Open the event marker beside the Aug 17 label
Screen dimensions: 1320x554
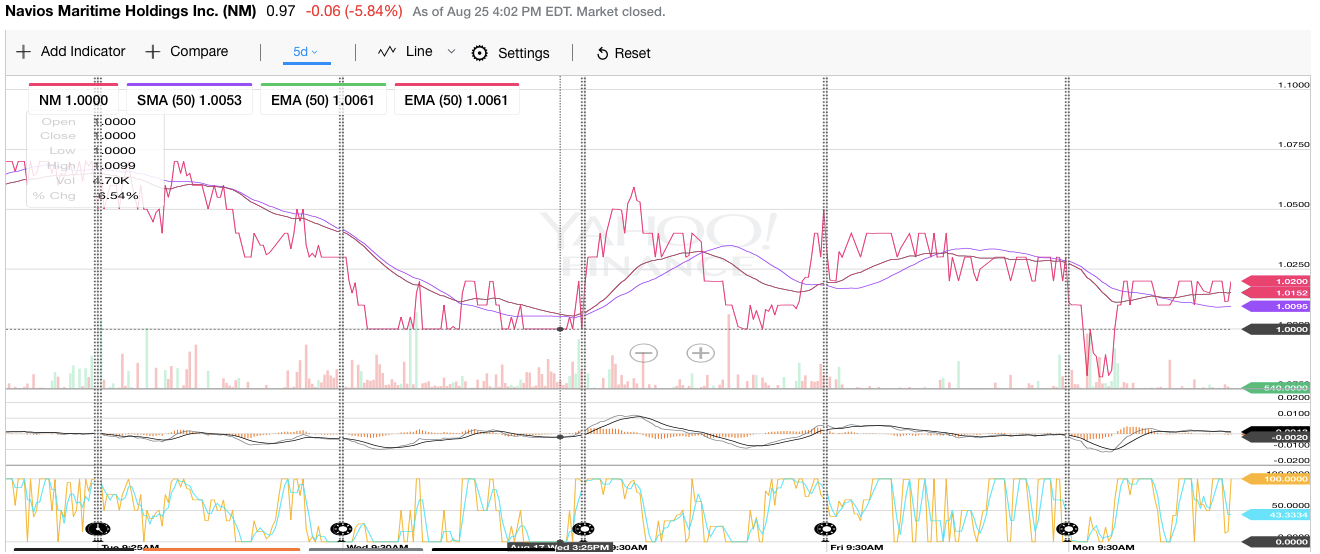click(x=582, y=529)
